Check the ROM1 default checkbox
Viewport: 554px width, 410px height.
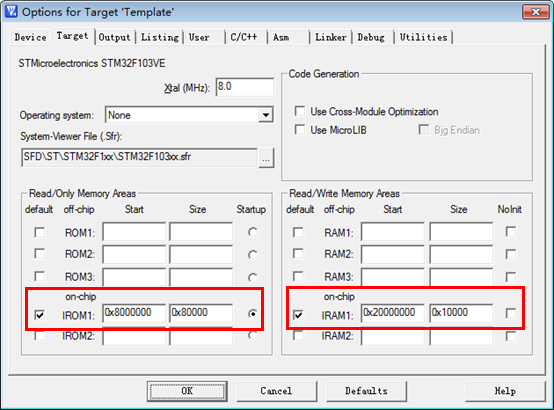[40, 232]
